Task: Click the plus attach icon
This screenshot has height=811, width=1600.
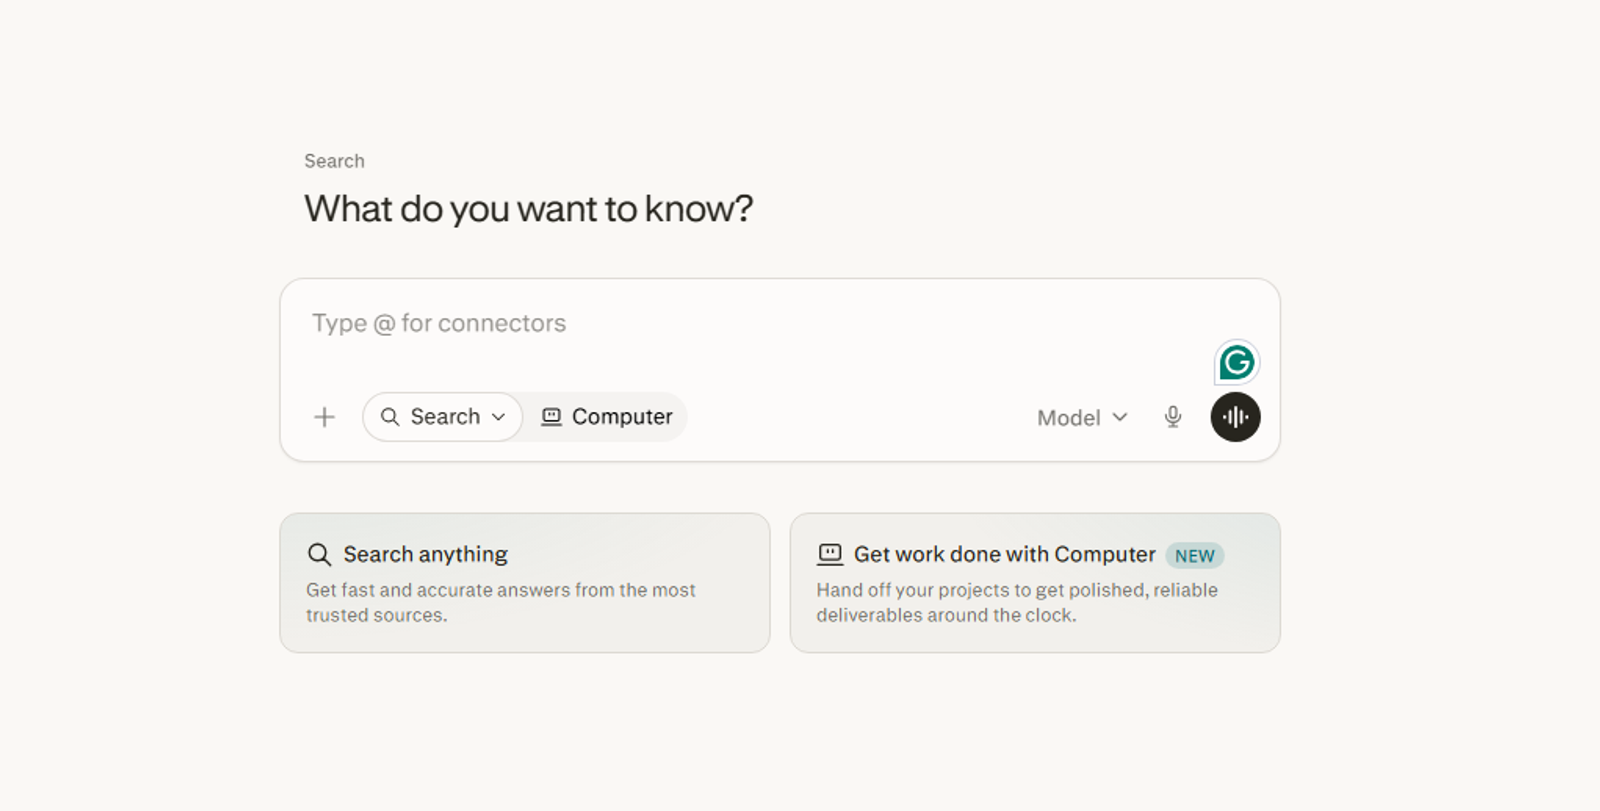Action: (x=324, y=417)
